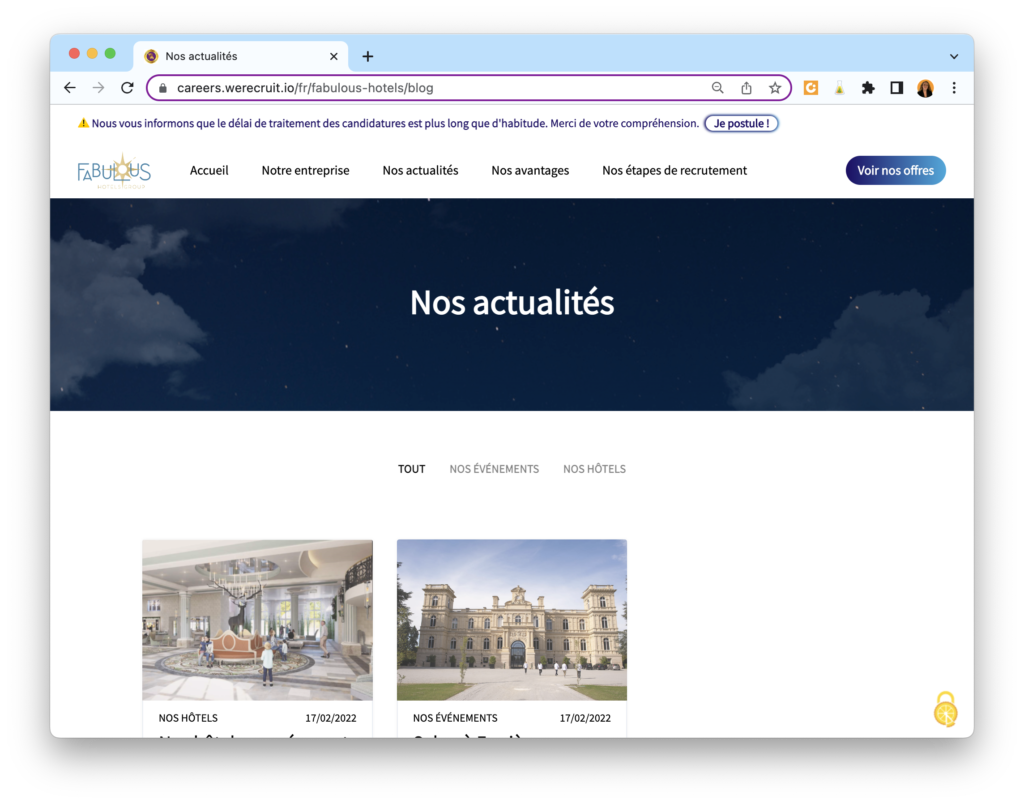Image resolution: width=1024 pixels, height=804 pixels.
Task: Maximize the window with the green button
Action: coord(110,54)
